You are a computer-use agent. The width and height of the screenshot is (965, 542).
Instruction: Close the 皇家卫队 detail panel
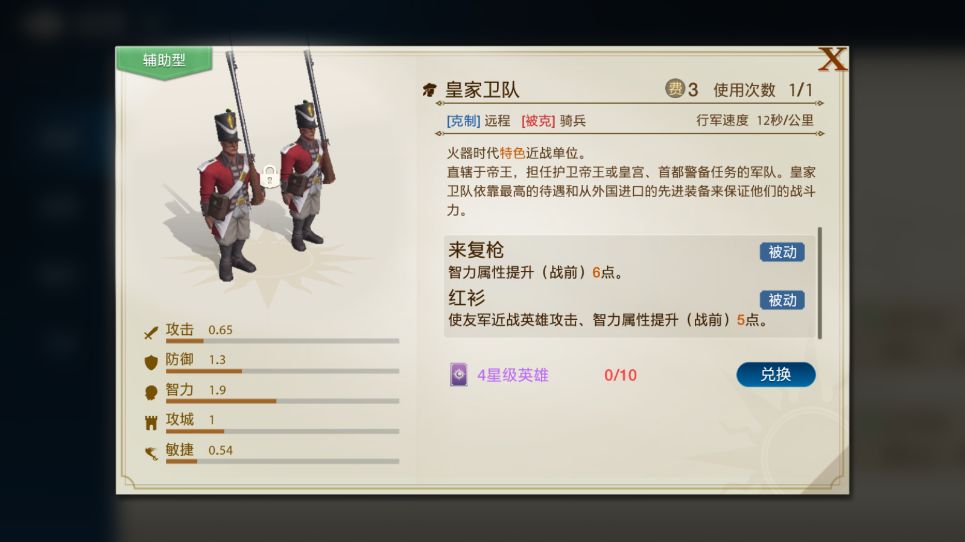point(832,59)
